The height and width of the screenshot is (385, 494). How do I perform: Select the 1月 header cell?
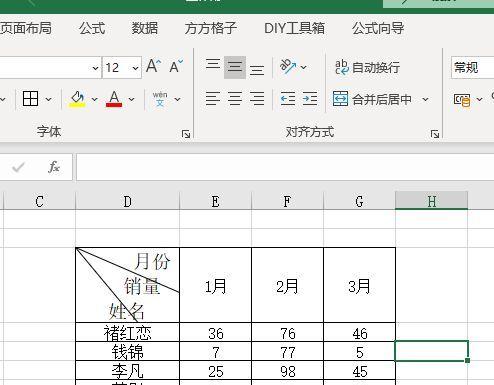(215, 285)
